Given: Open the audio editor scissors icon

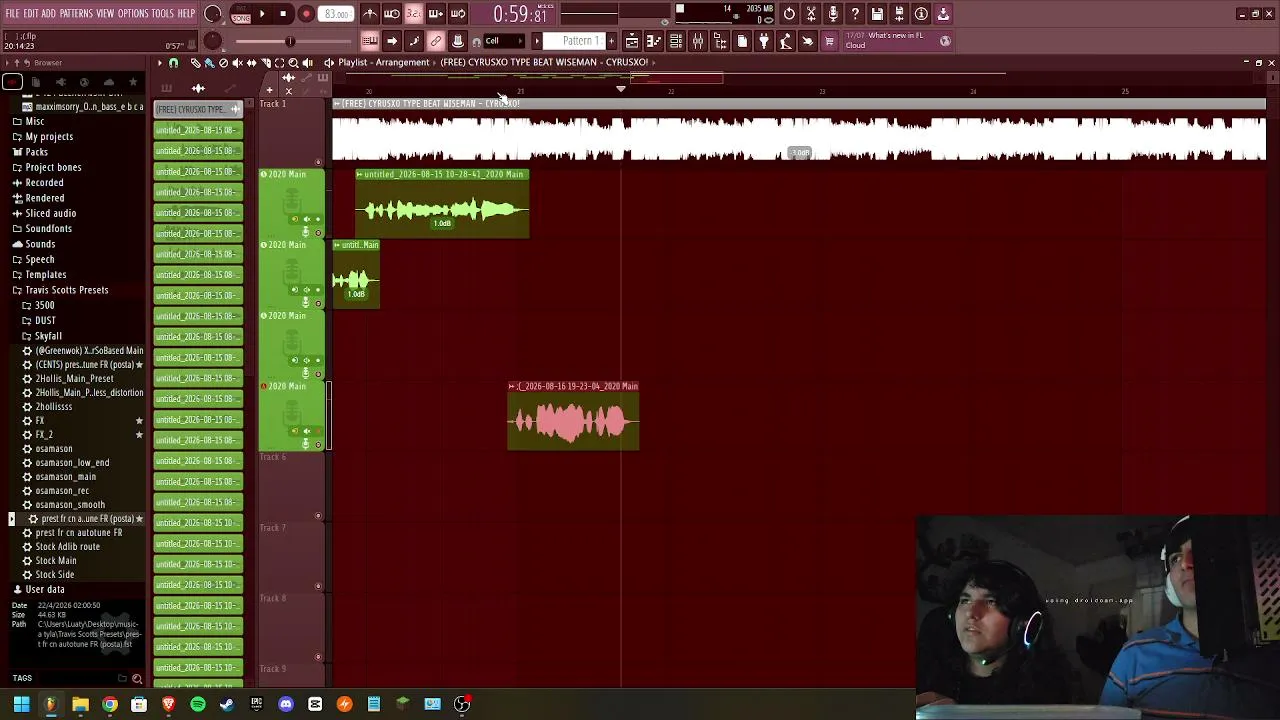Looking at the screenshot, I should click(x=811, y=14).
